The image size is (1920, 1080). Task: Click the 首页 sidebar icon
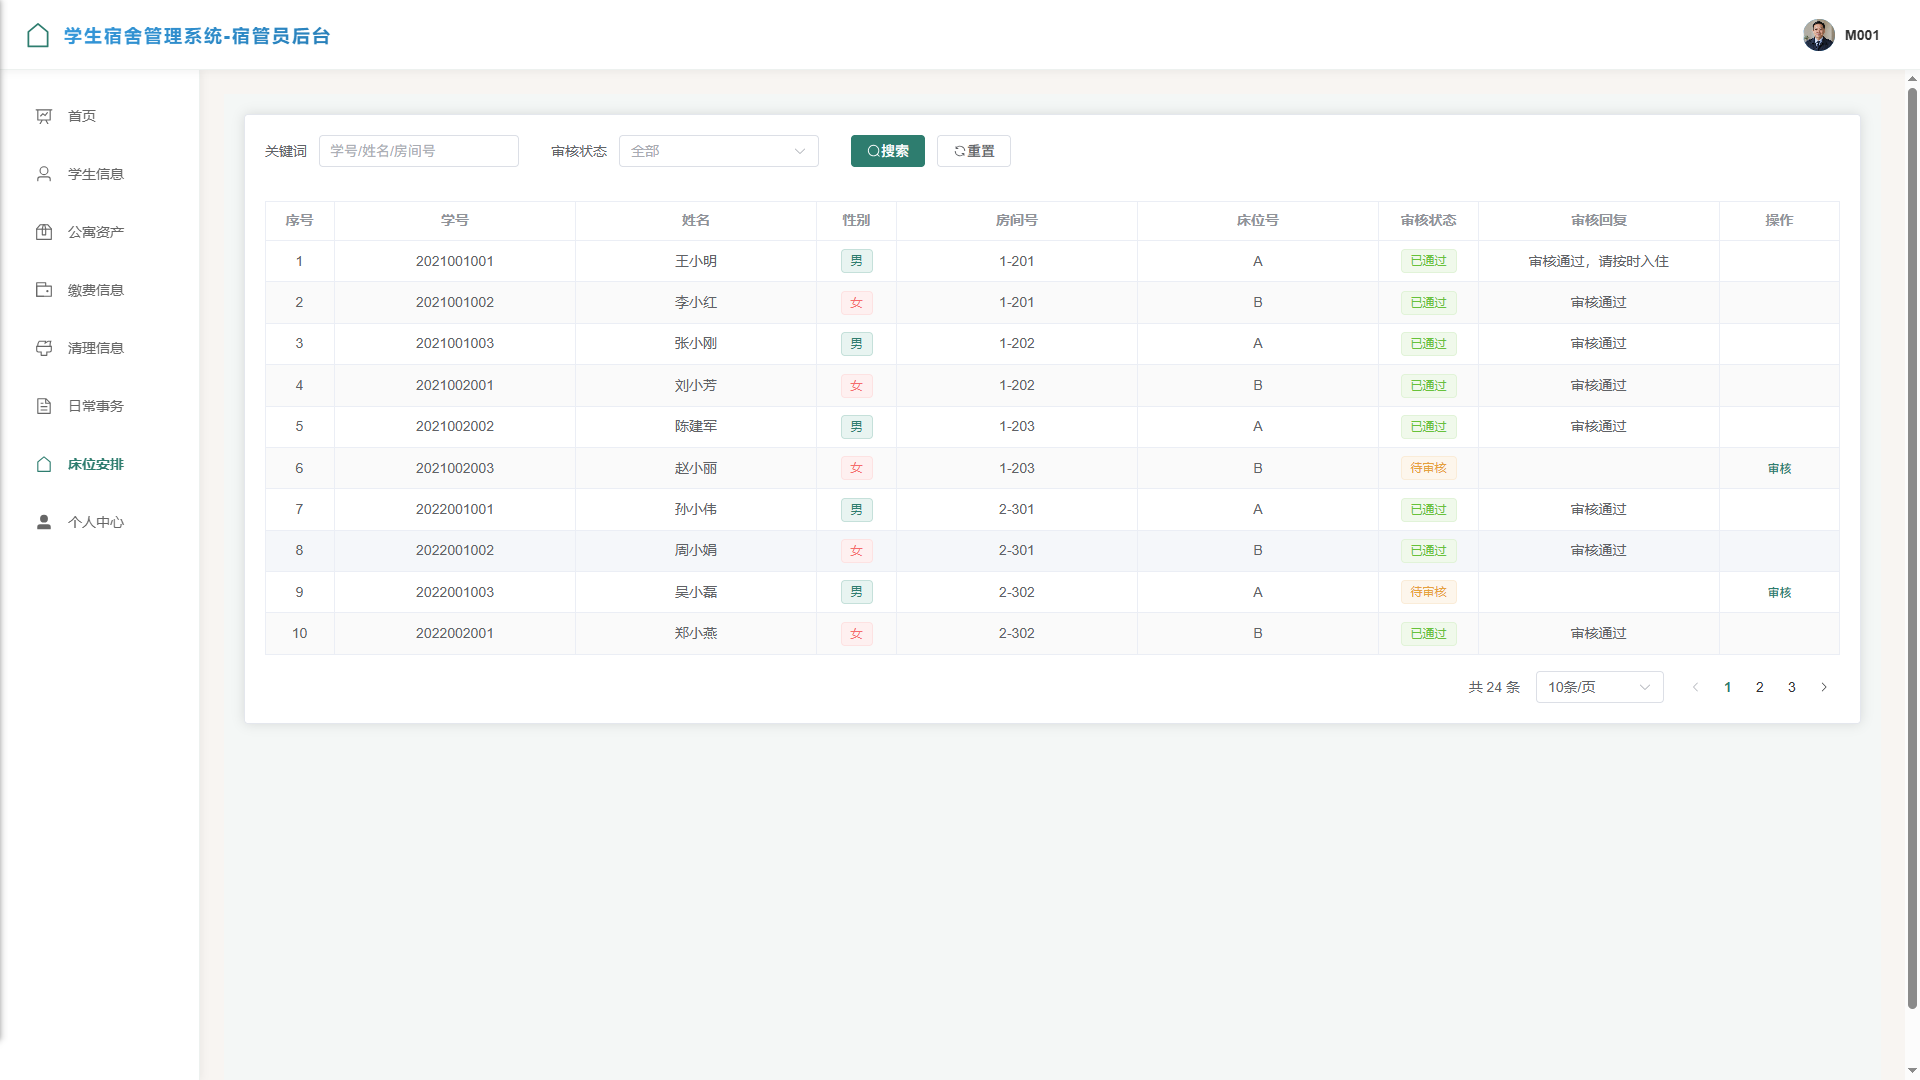tap(44, 116)
